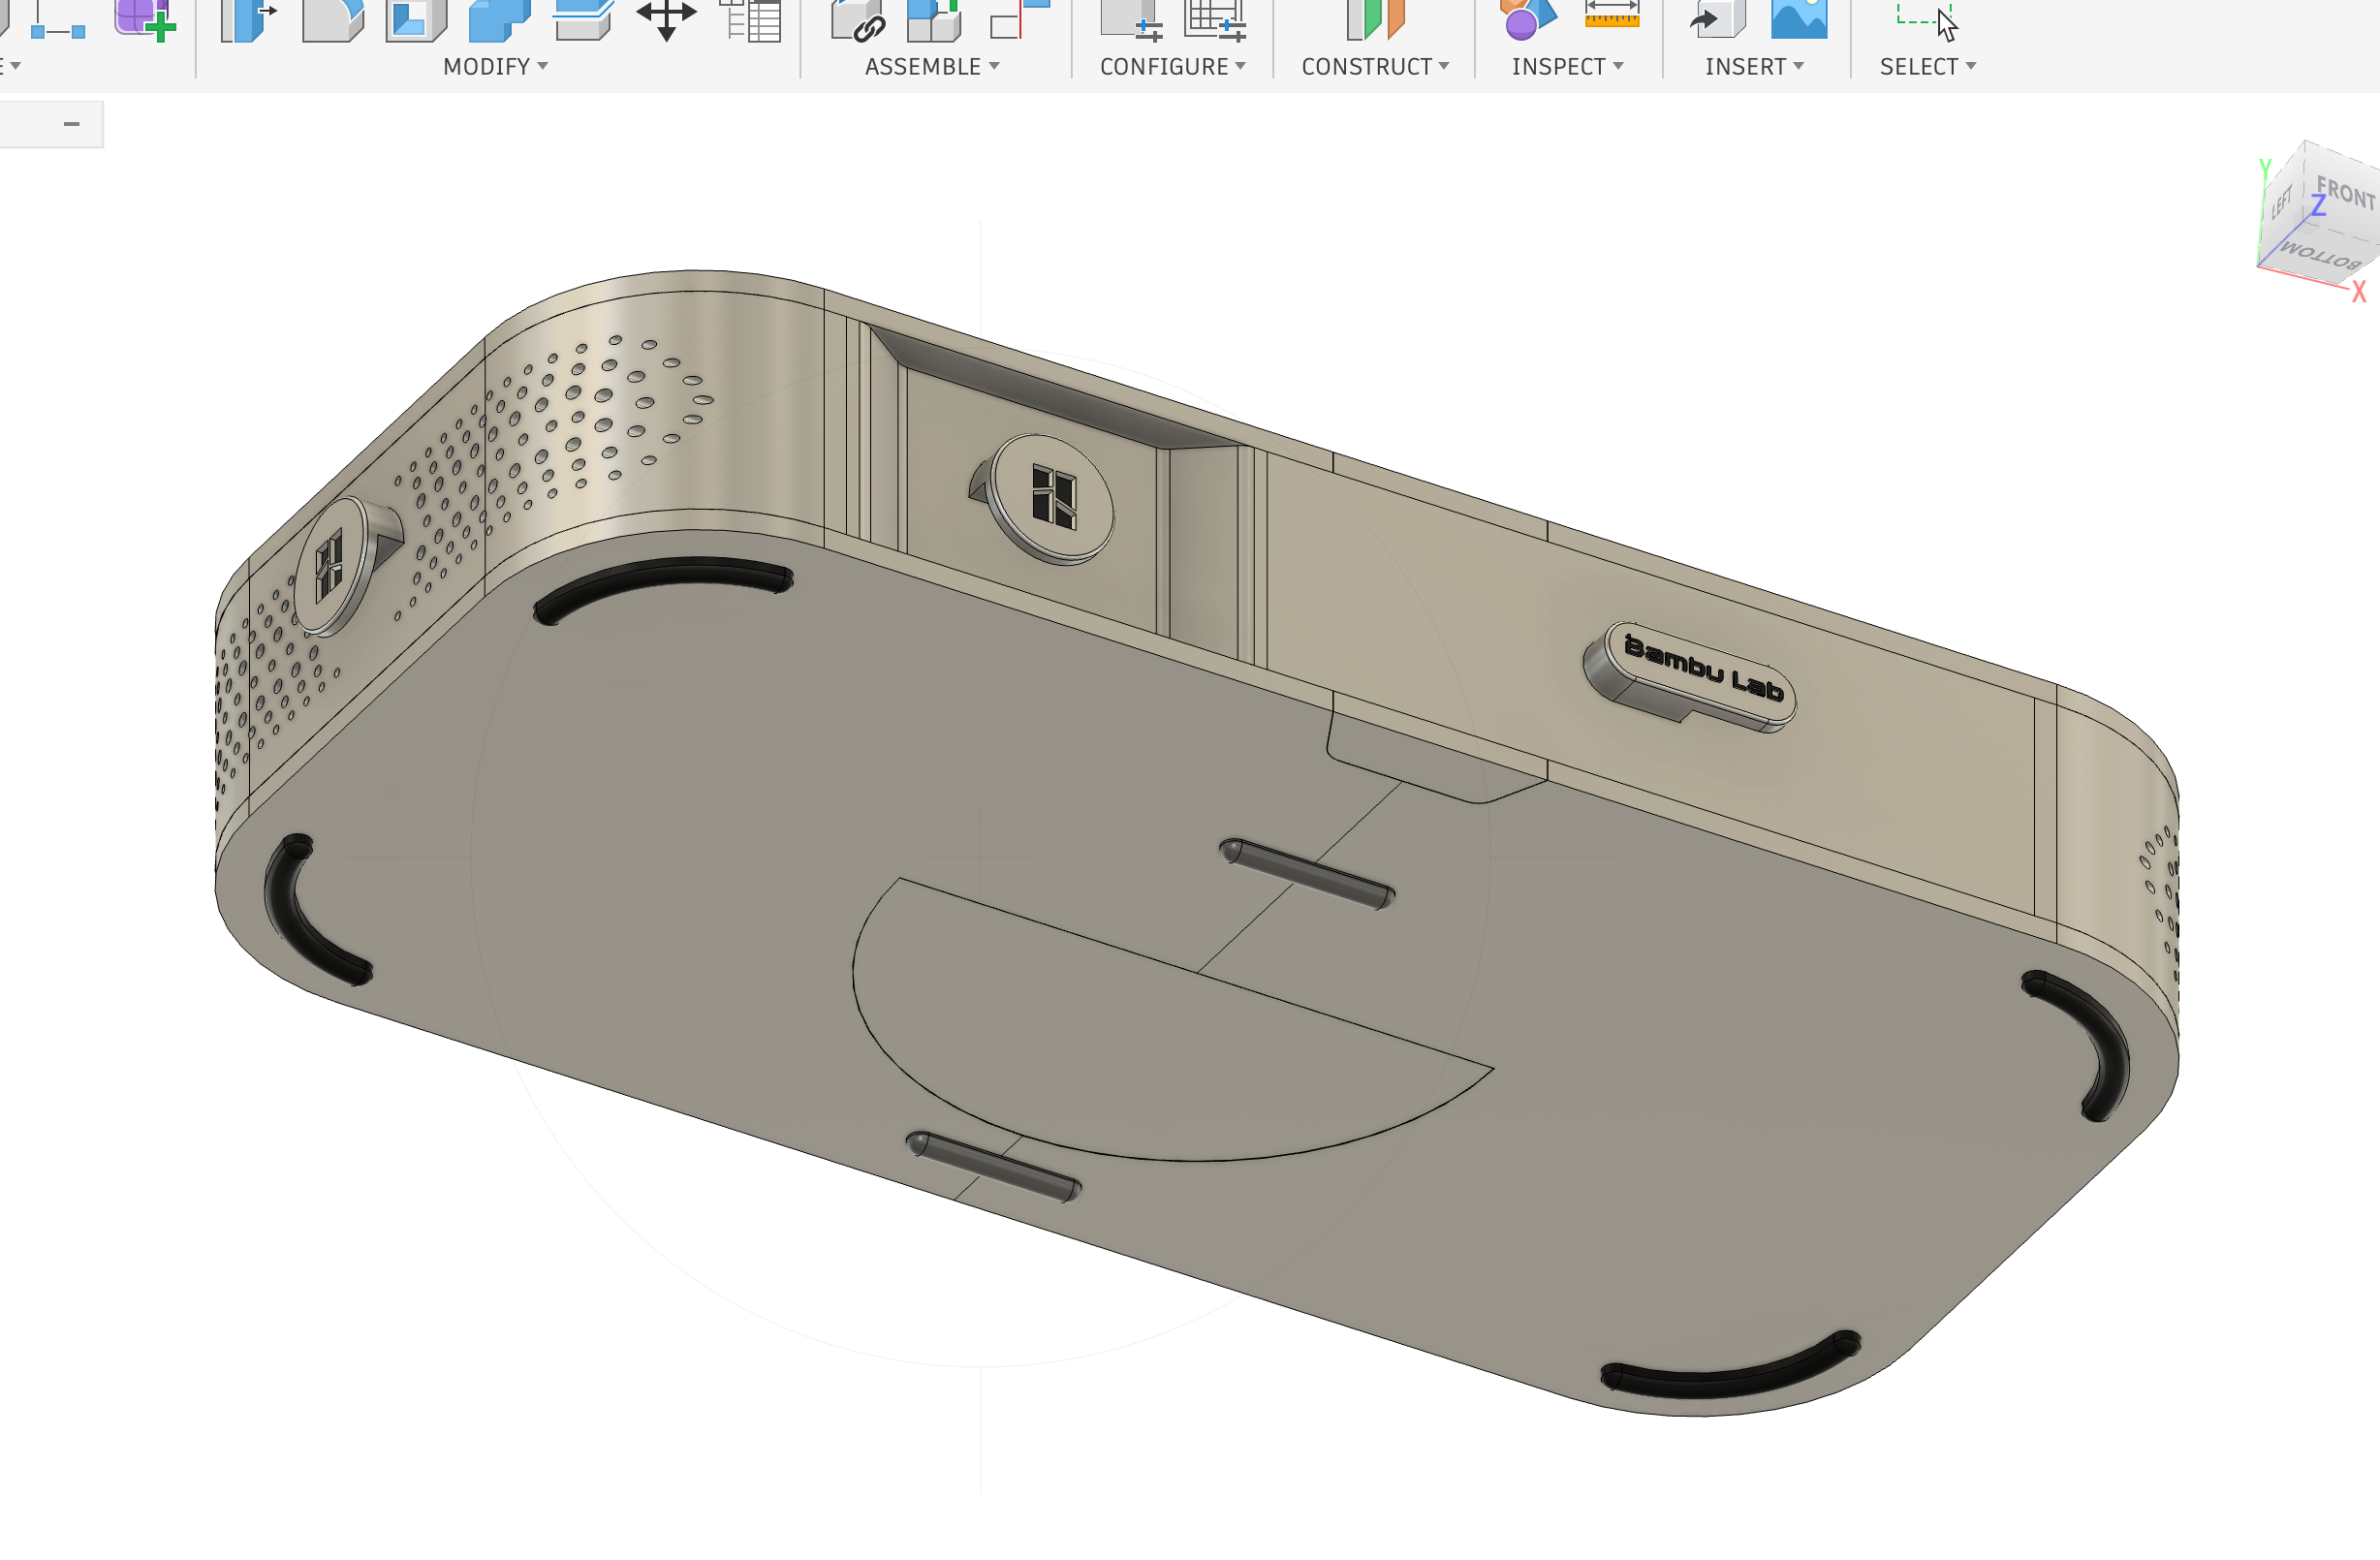Open the CONSTRUCT dropdown menu
This screenshot has width=2380, height=1560.
1375,67
